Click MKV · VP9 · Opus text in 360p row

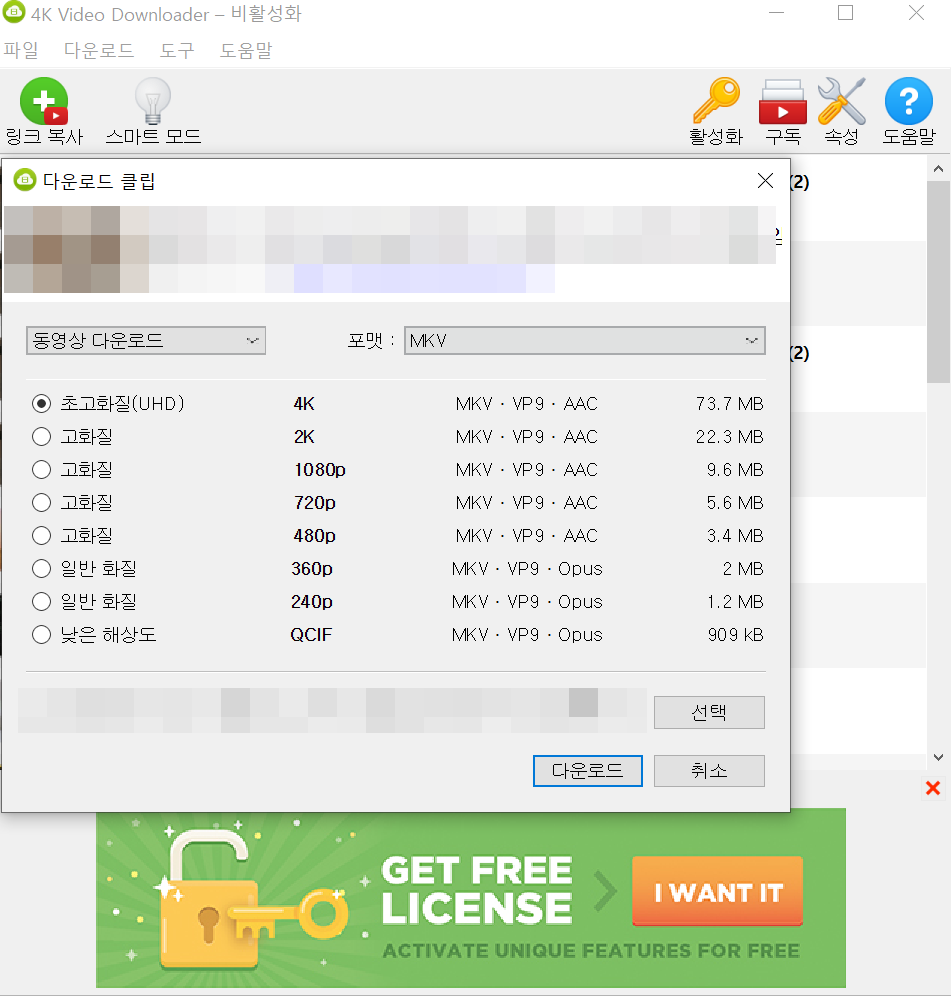(527, 569)
